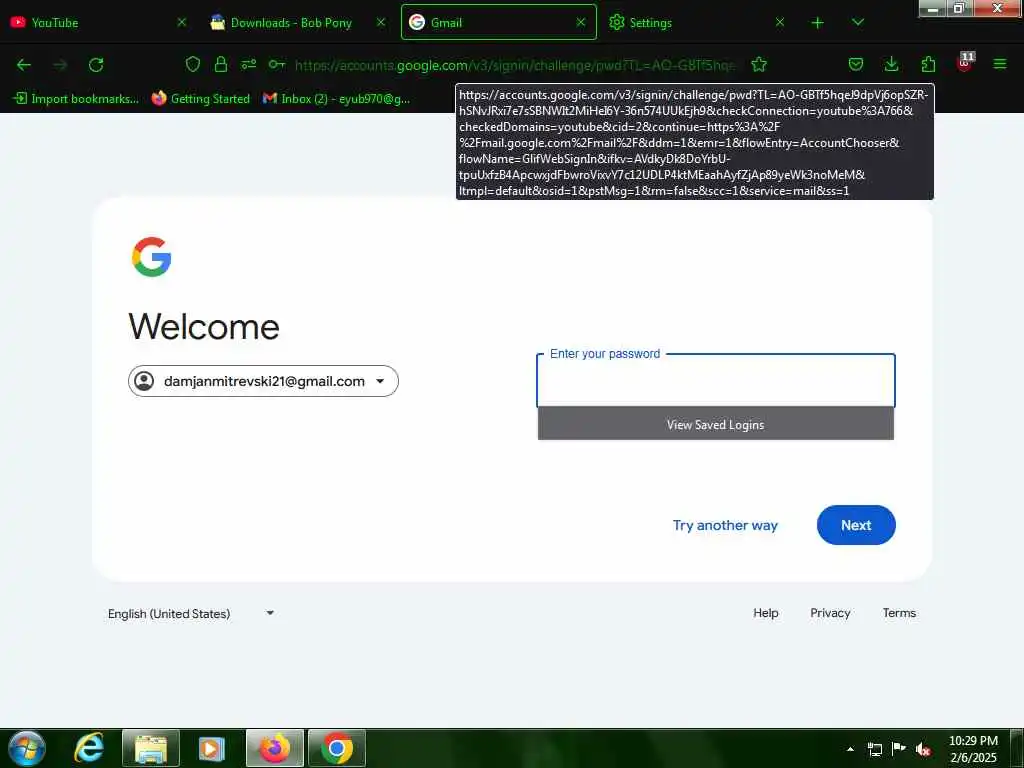Screen dimensions: 1024x768
Task: Open the Getting Started bookmark
Action: point(201,99)
